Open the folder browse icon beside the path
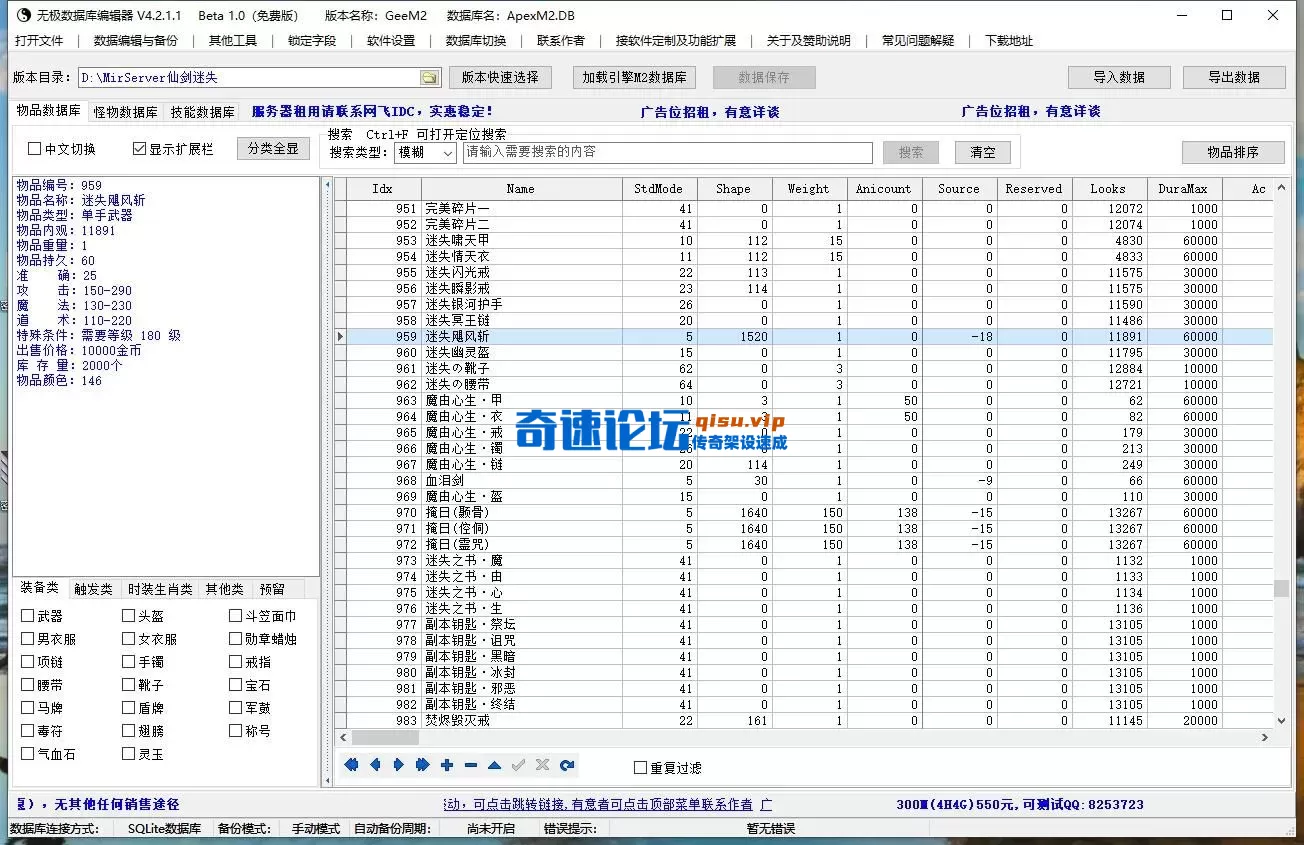This screenshot has height=845, width=1304. (x=427, y=75)
